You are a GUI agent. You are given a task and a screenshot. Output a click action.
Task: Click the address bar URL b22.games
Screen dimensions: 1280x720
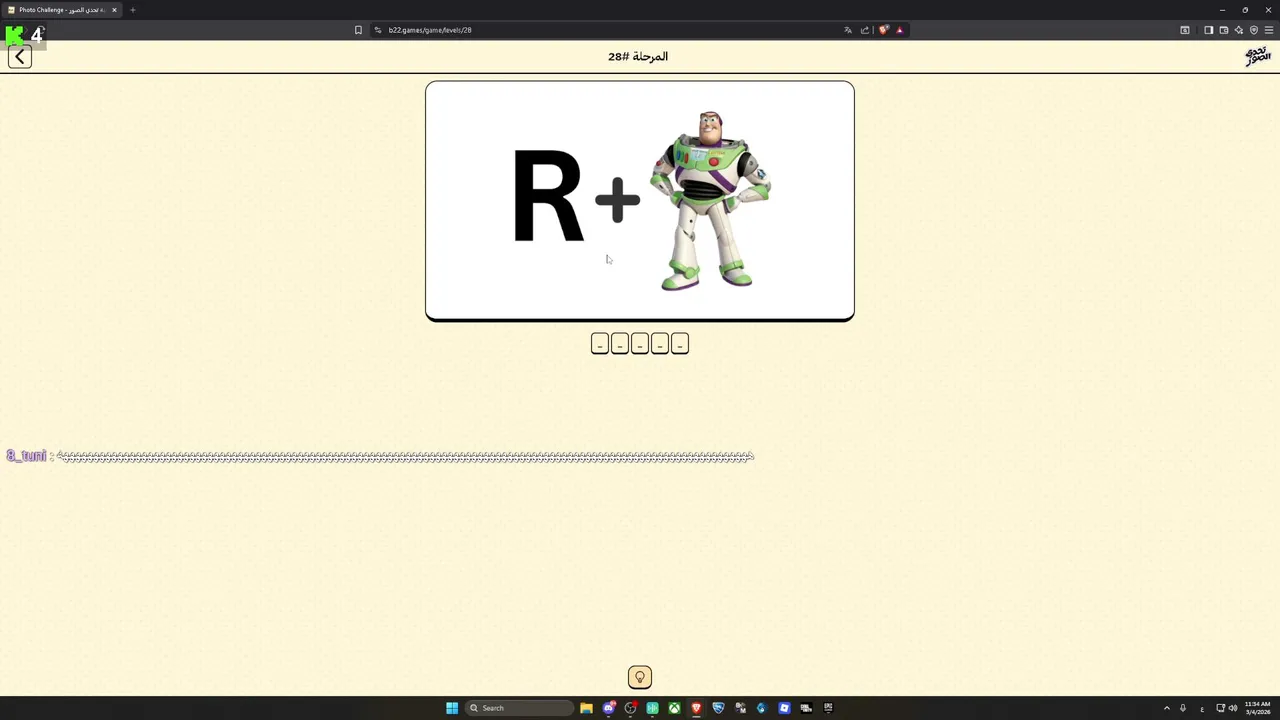pos(430,30)
